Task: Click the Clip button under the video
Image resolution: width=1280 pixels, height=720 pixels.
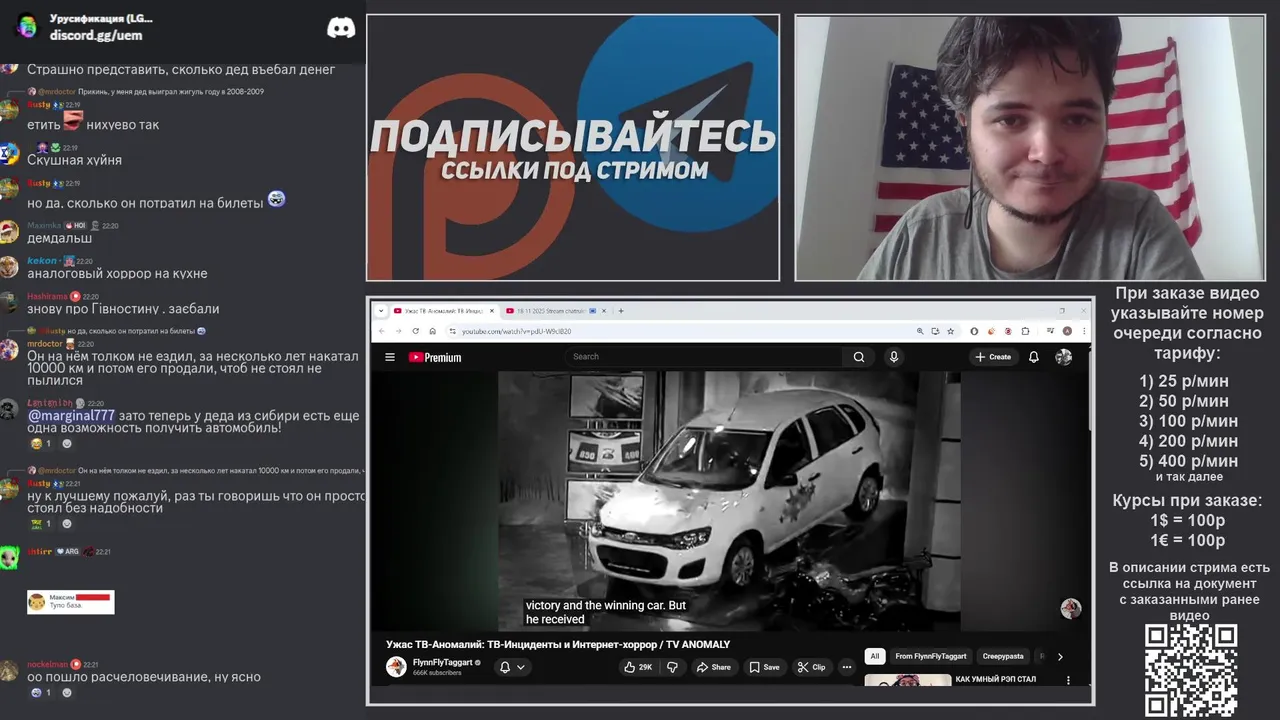Action: coord(811,667)
